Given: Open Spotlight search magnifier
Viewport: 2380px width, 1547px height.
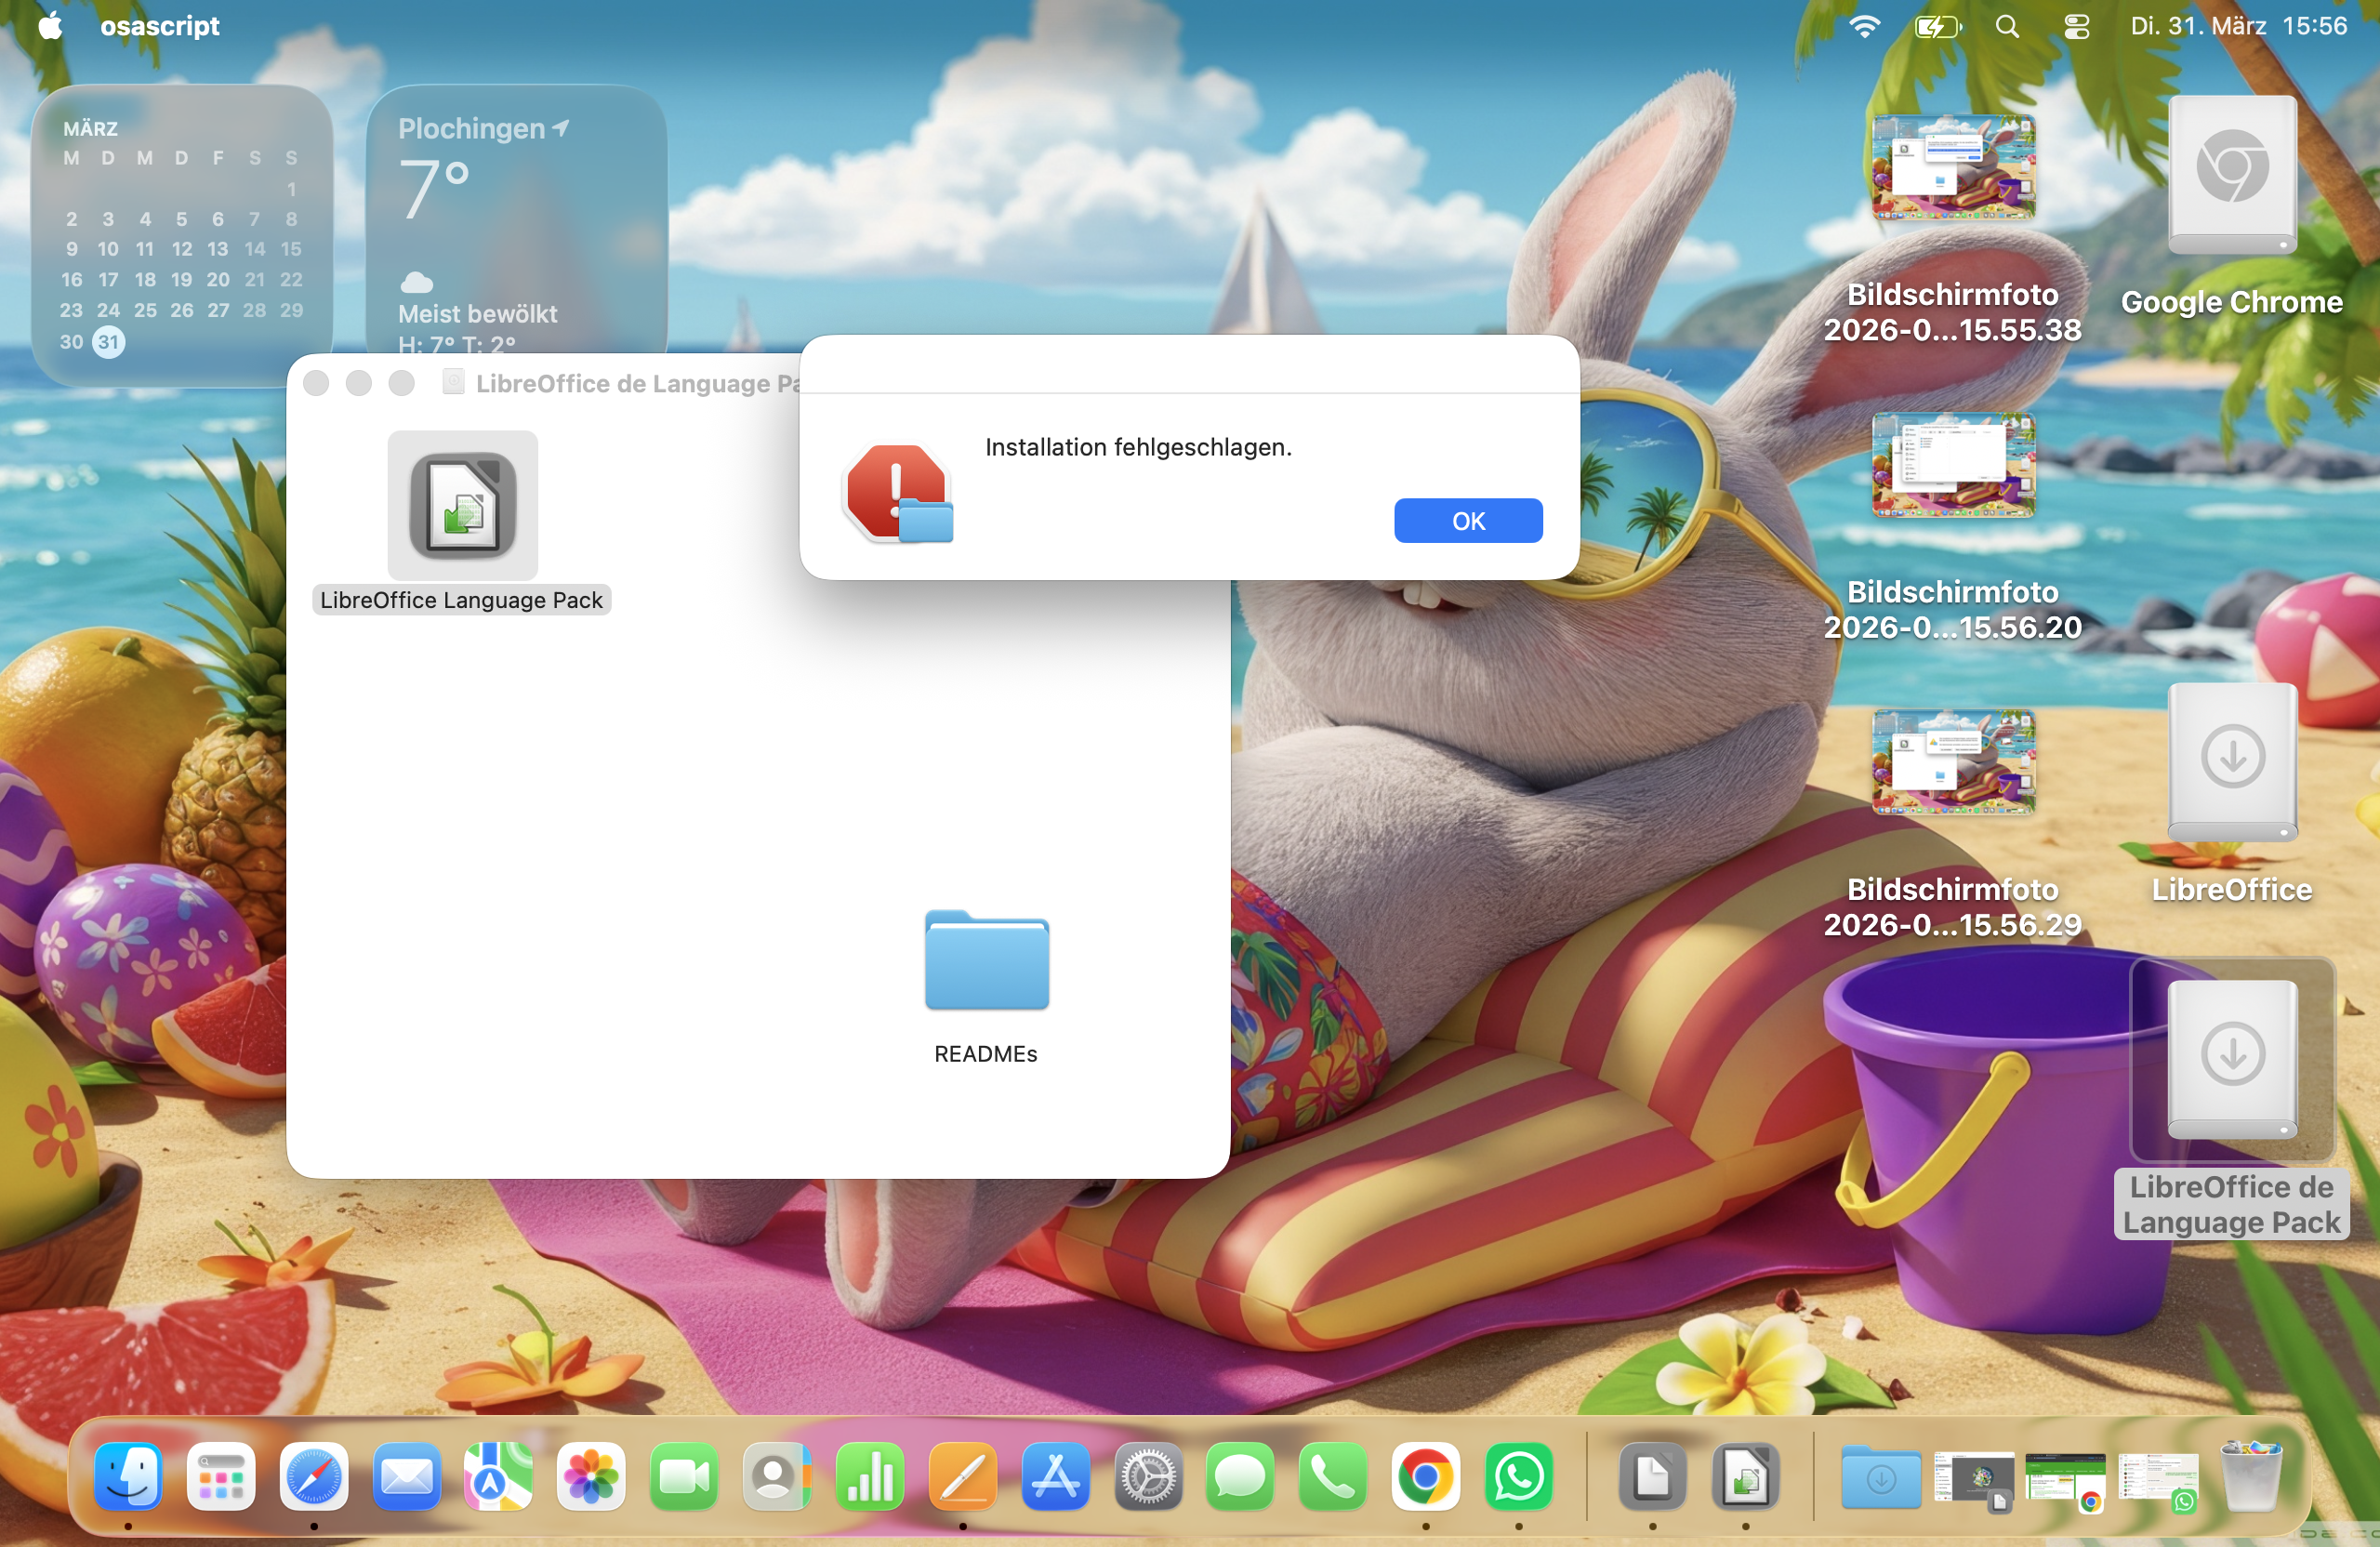Looking at the screenshot, I should coord(2006,26).
